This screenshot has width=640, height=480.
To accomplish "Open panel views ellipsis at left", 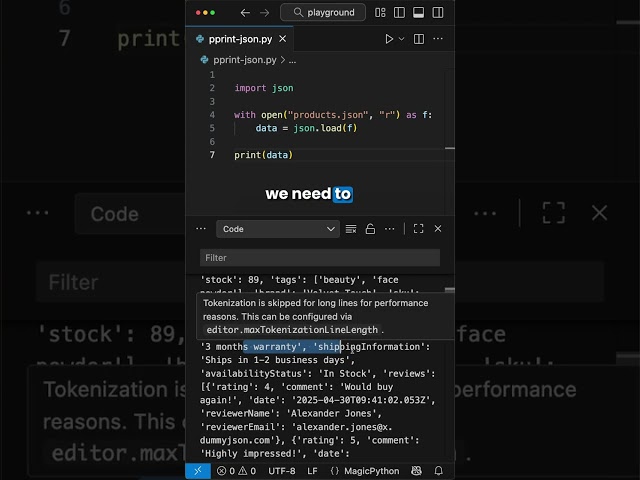I will (201, 229).
